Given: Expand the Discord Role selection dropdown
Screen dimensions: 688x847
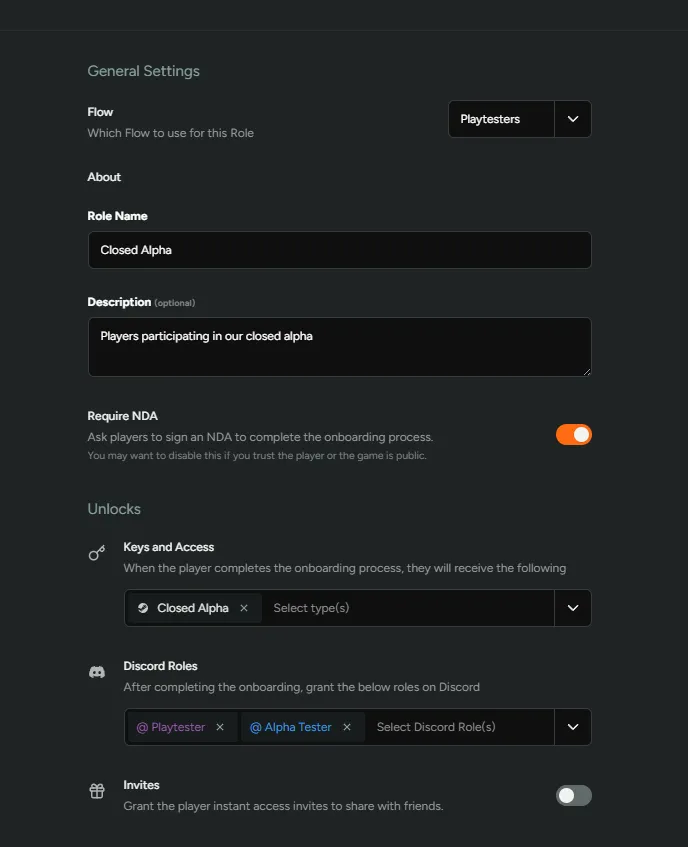Looking at the screenshot, I should click(573, 727).
